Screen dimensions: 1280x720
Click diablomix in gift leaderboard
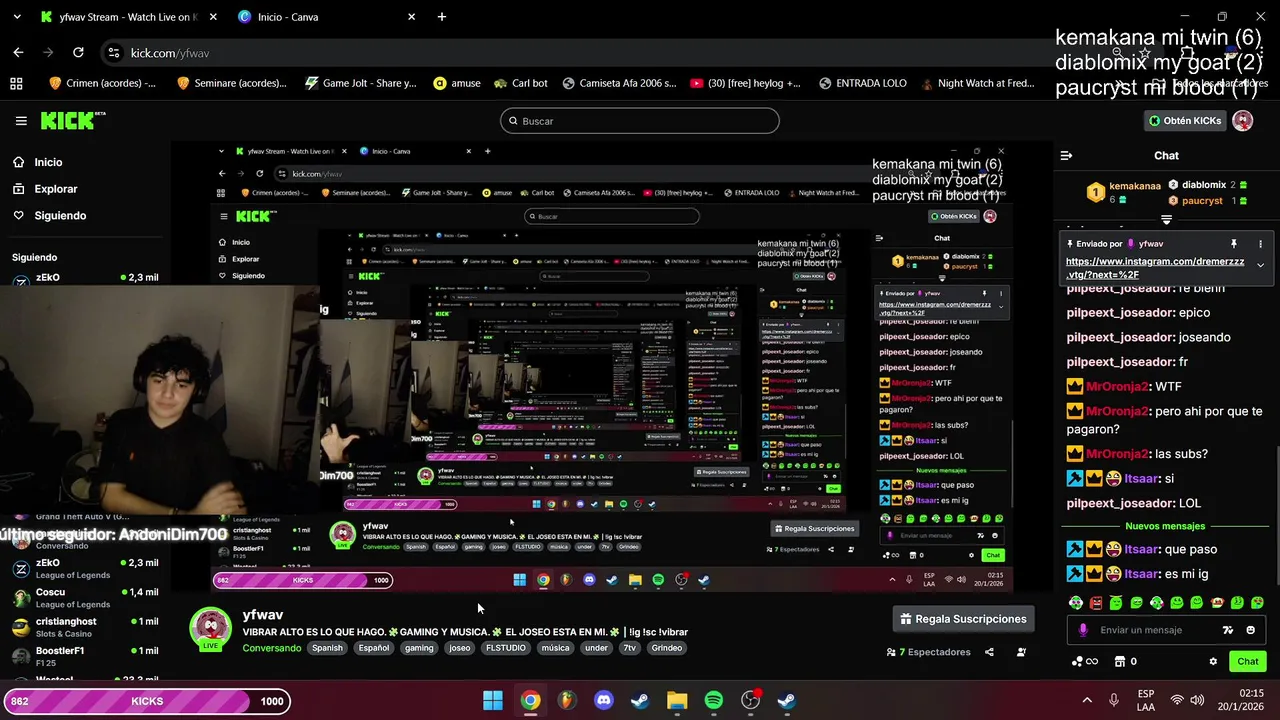1204,185
